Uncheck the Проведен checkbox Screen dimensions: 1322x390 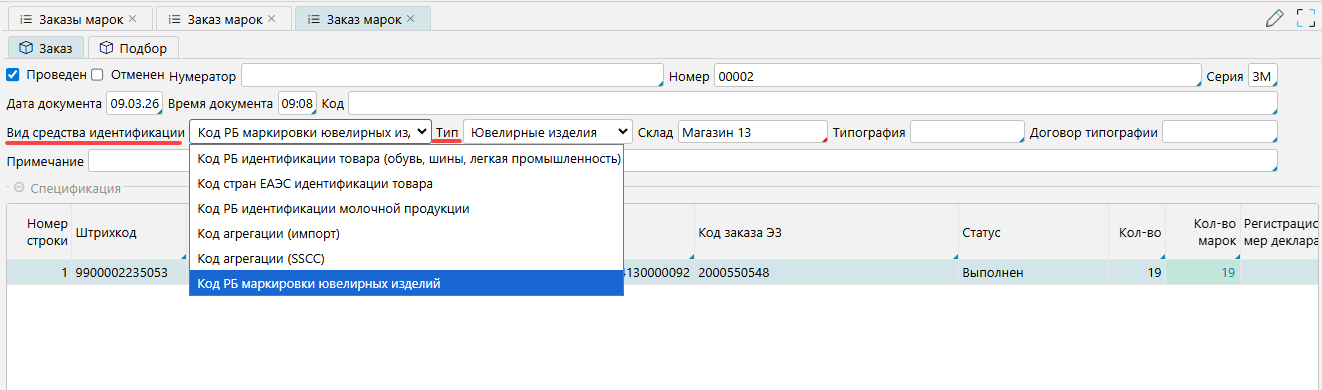click(13, 74)
